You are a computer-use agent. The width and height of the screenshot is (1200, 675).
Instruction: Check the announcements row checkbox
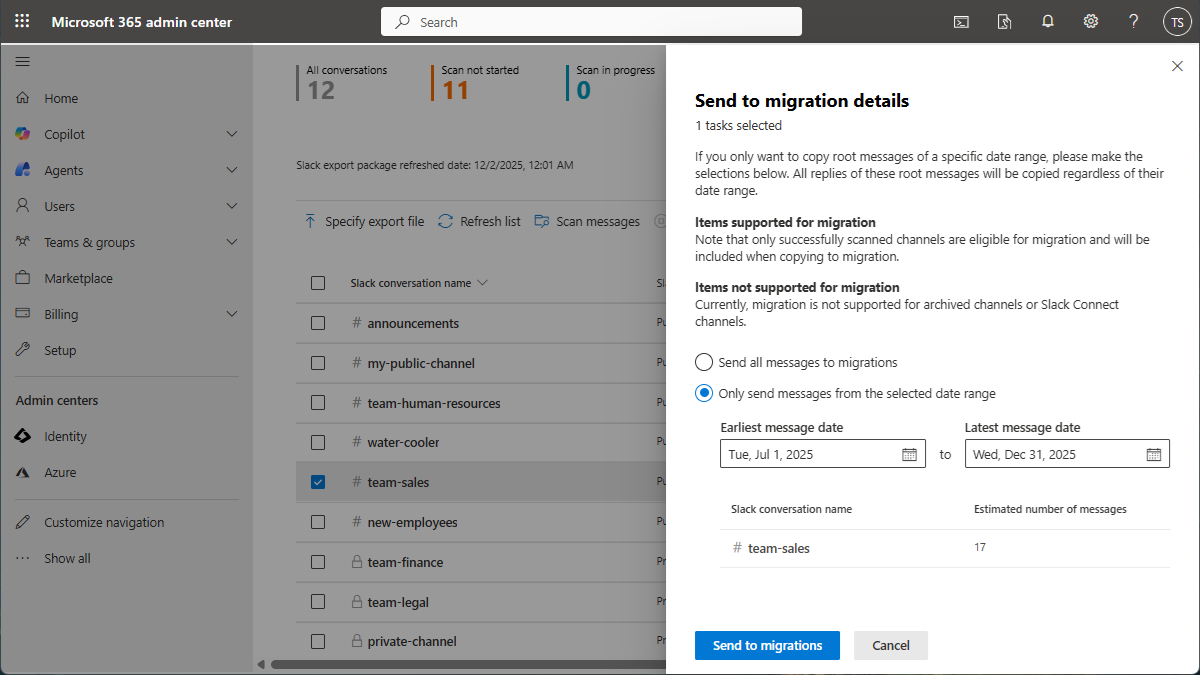pyautogui.click(x=318, y=323)
